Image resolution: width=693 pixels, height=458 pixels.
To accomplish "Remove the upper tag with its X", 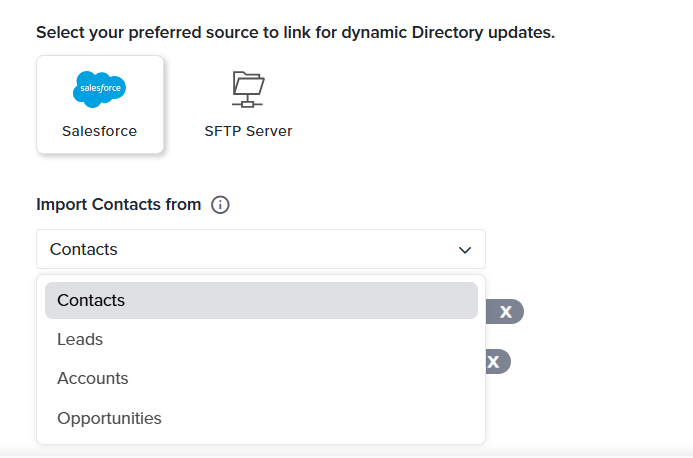I will coord(506,312).
